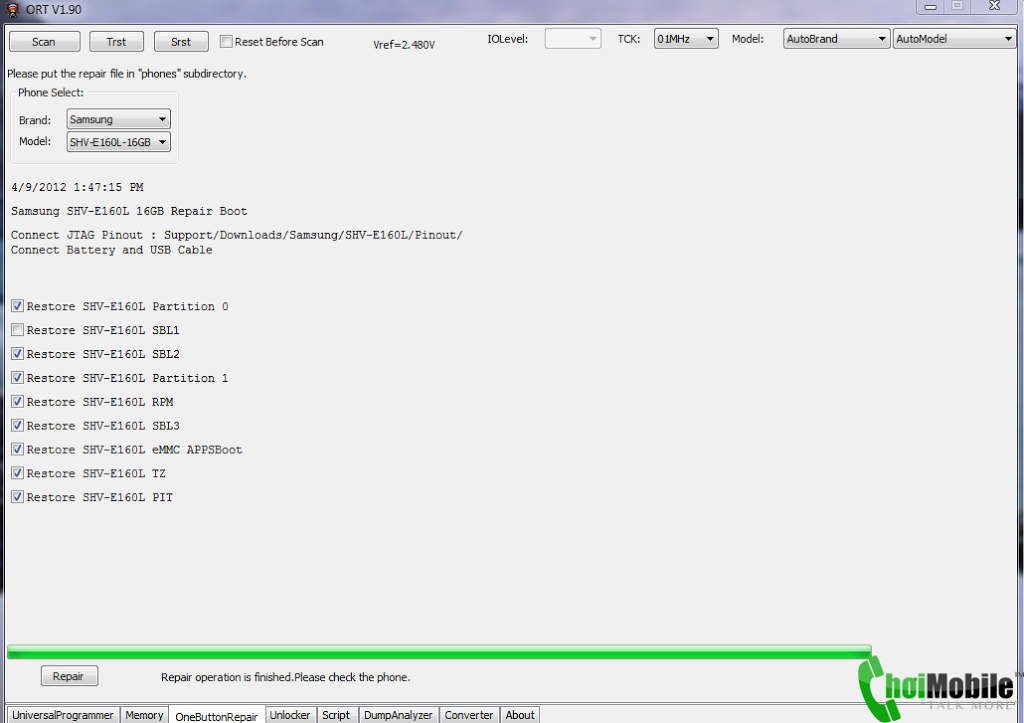Open the AutoBrand dropdown
This screenshot has height=723, width=1024.
[836, 39]
